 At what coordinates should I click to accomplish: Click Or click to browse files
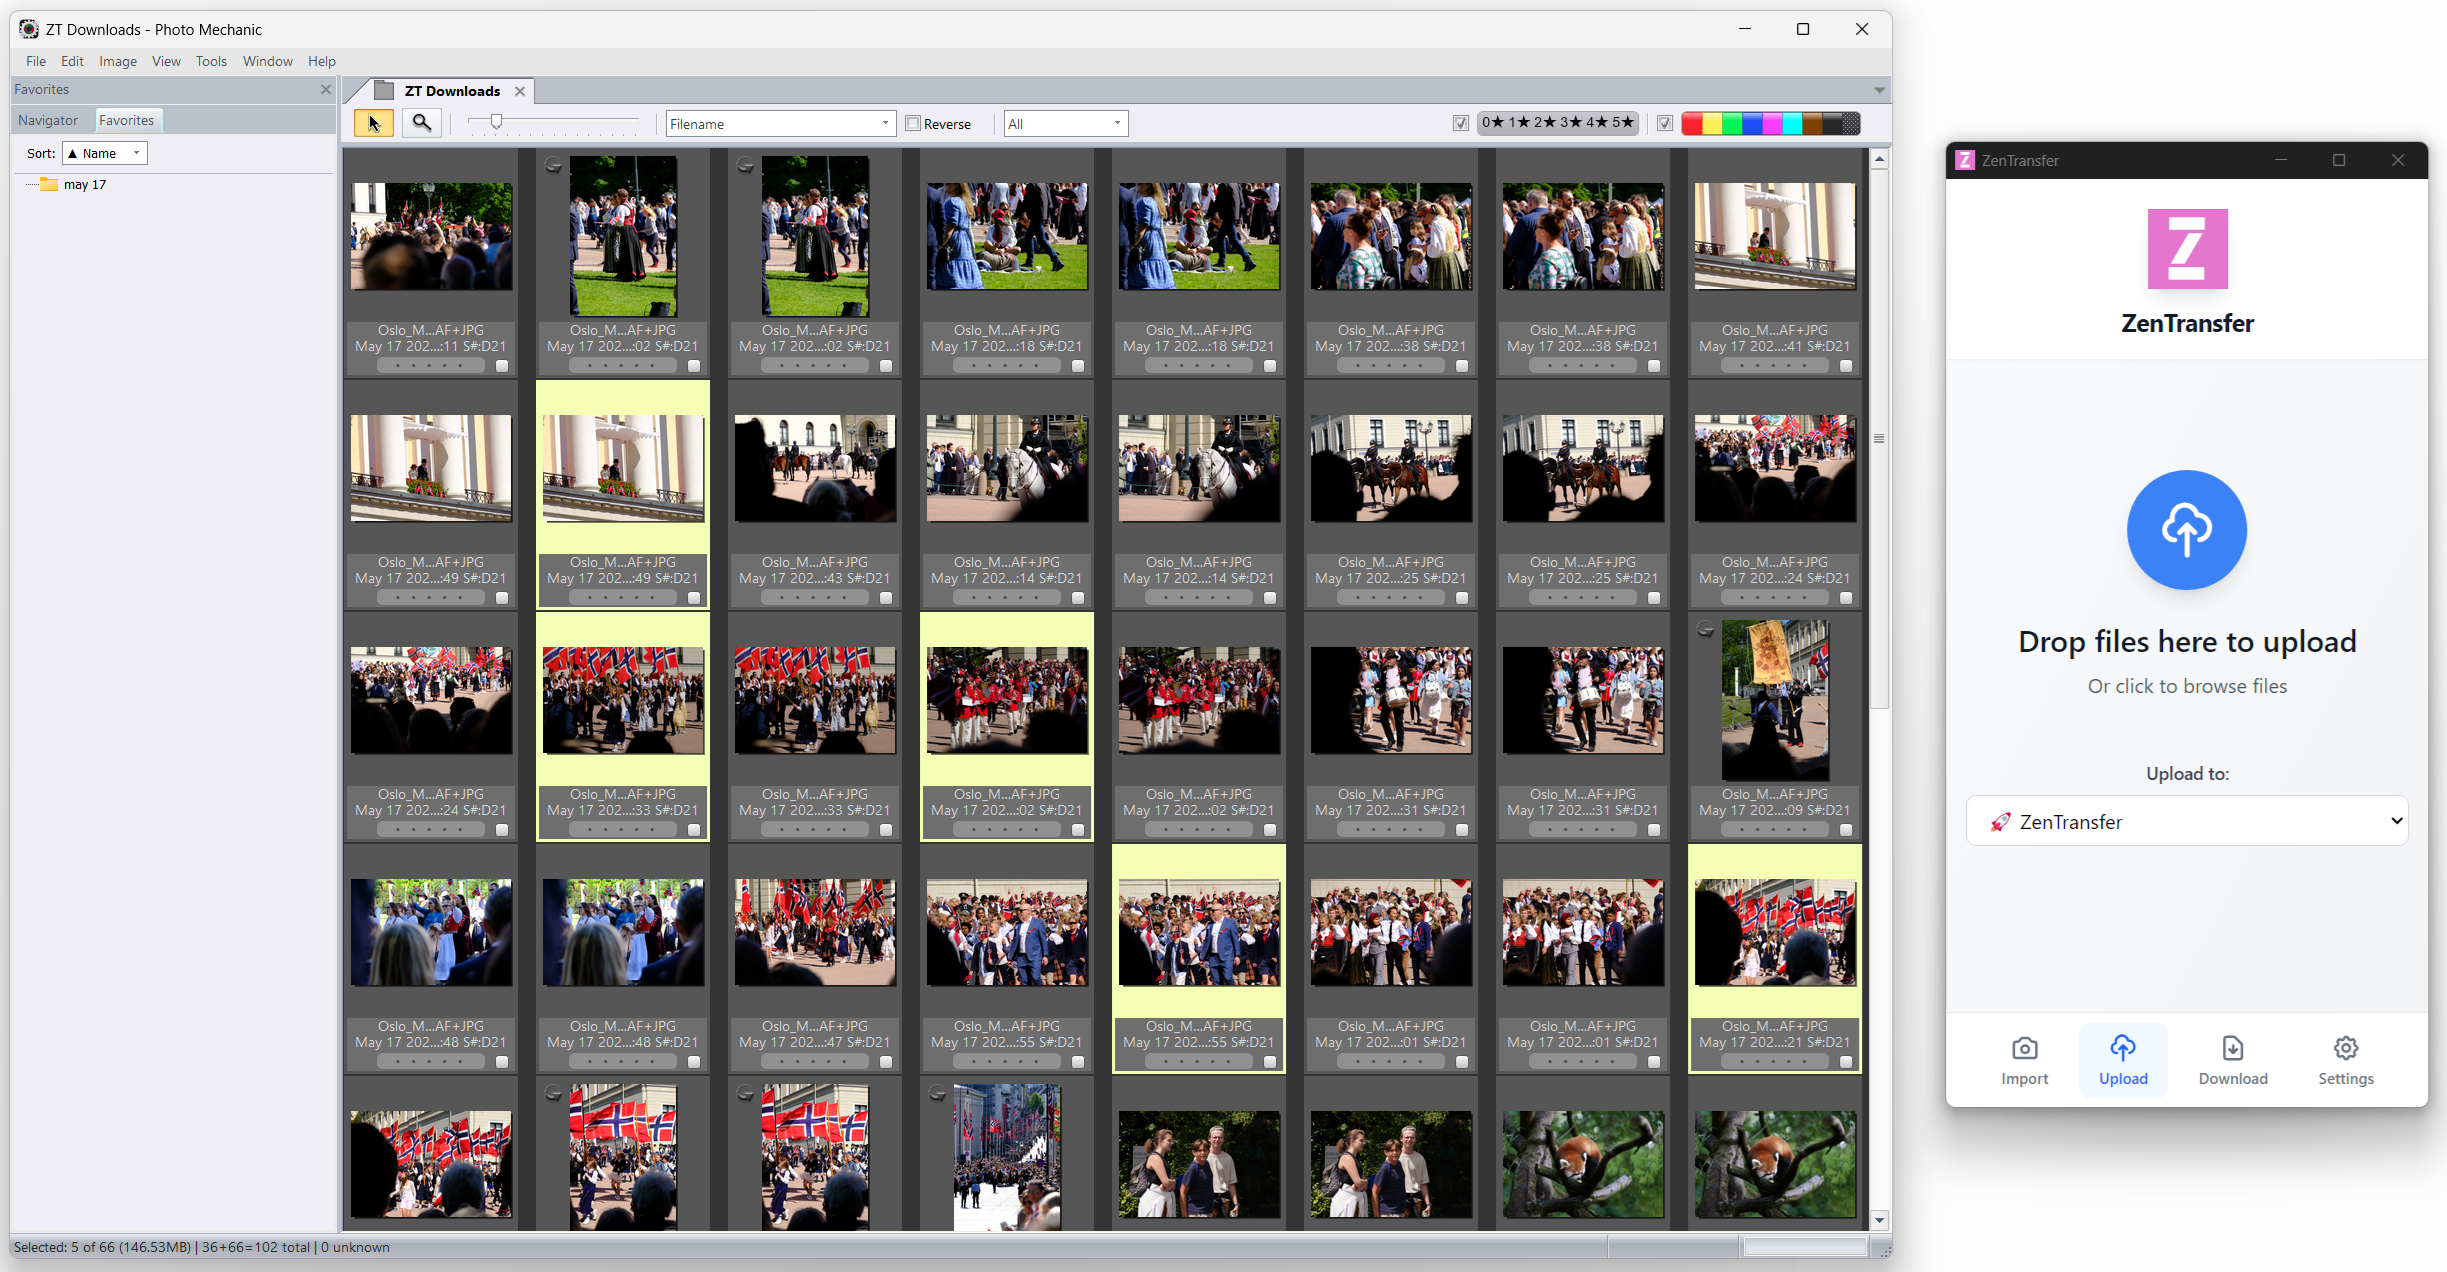(x=2186, y=686)
